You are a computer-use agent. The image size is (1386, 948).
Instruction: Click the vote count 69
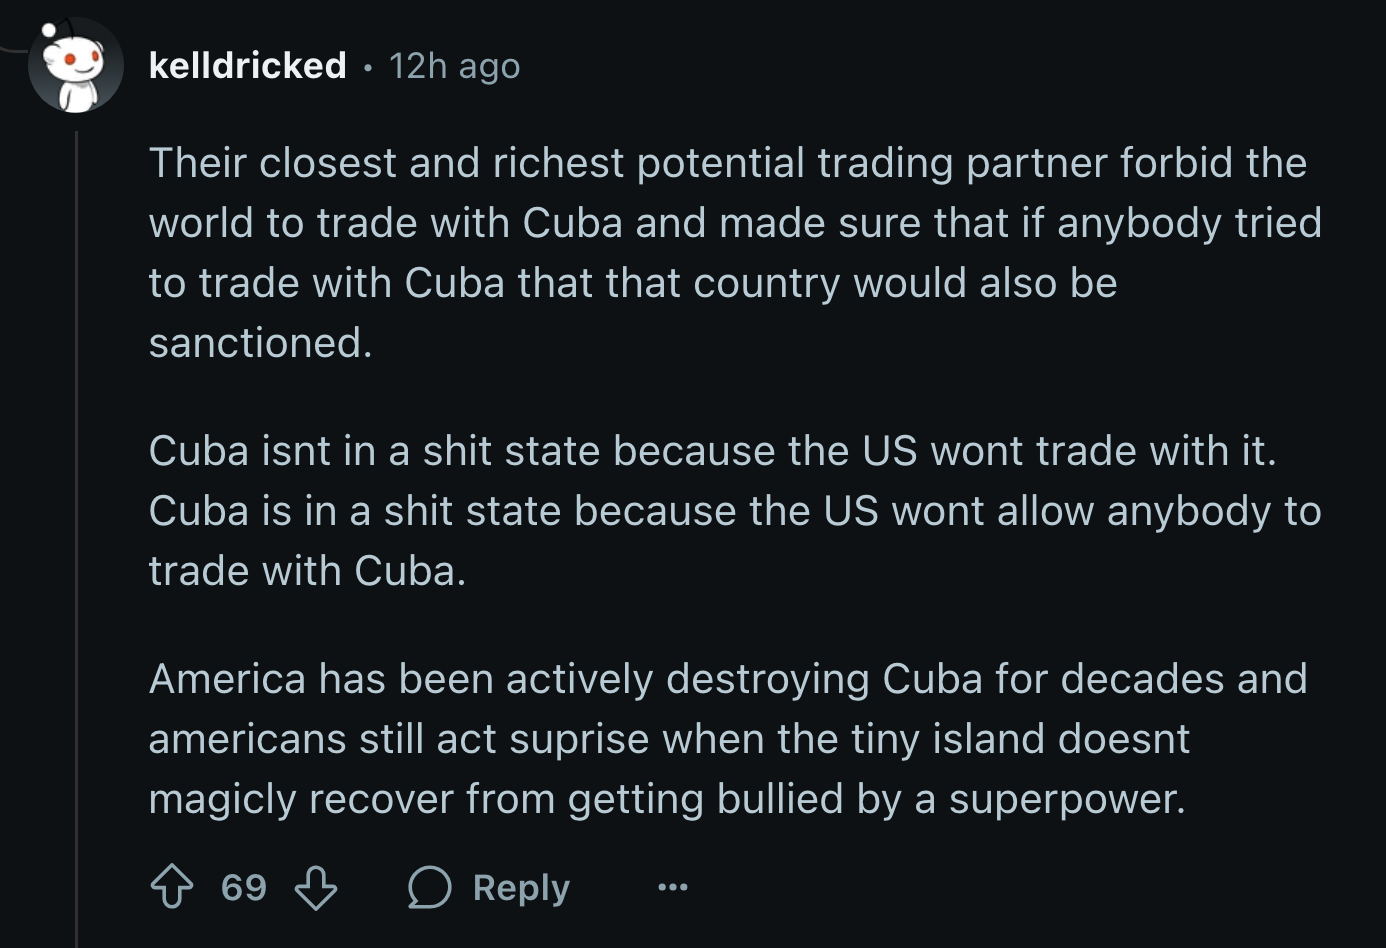pos(244,887)
